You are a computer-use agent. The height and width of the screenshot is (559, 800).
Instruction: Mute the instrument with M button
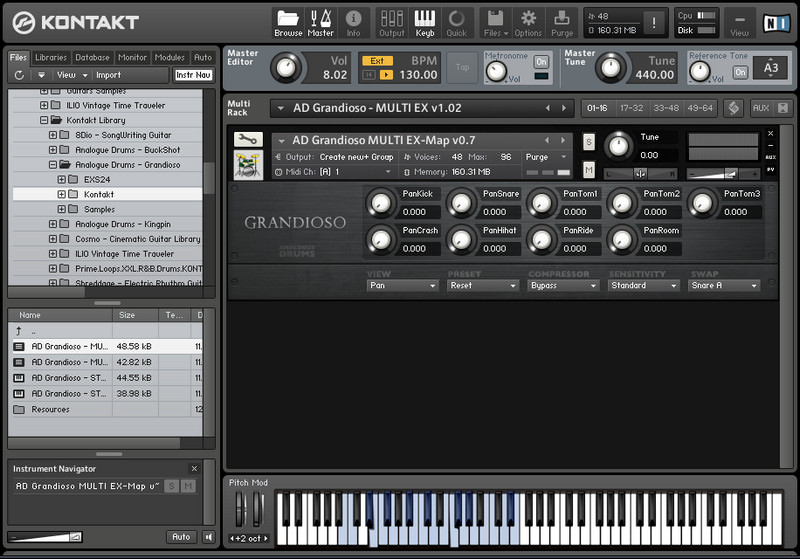[x=588, y=169]
